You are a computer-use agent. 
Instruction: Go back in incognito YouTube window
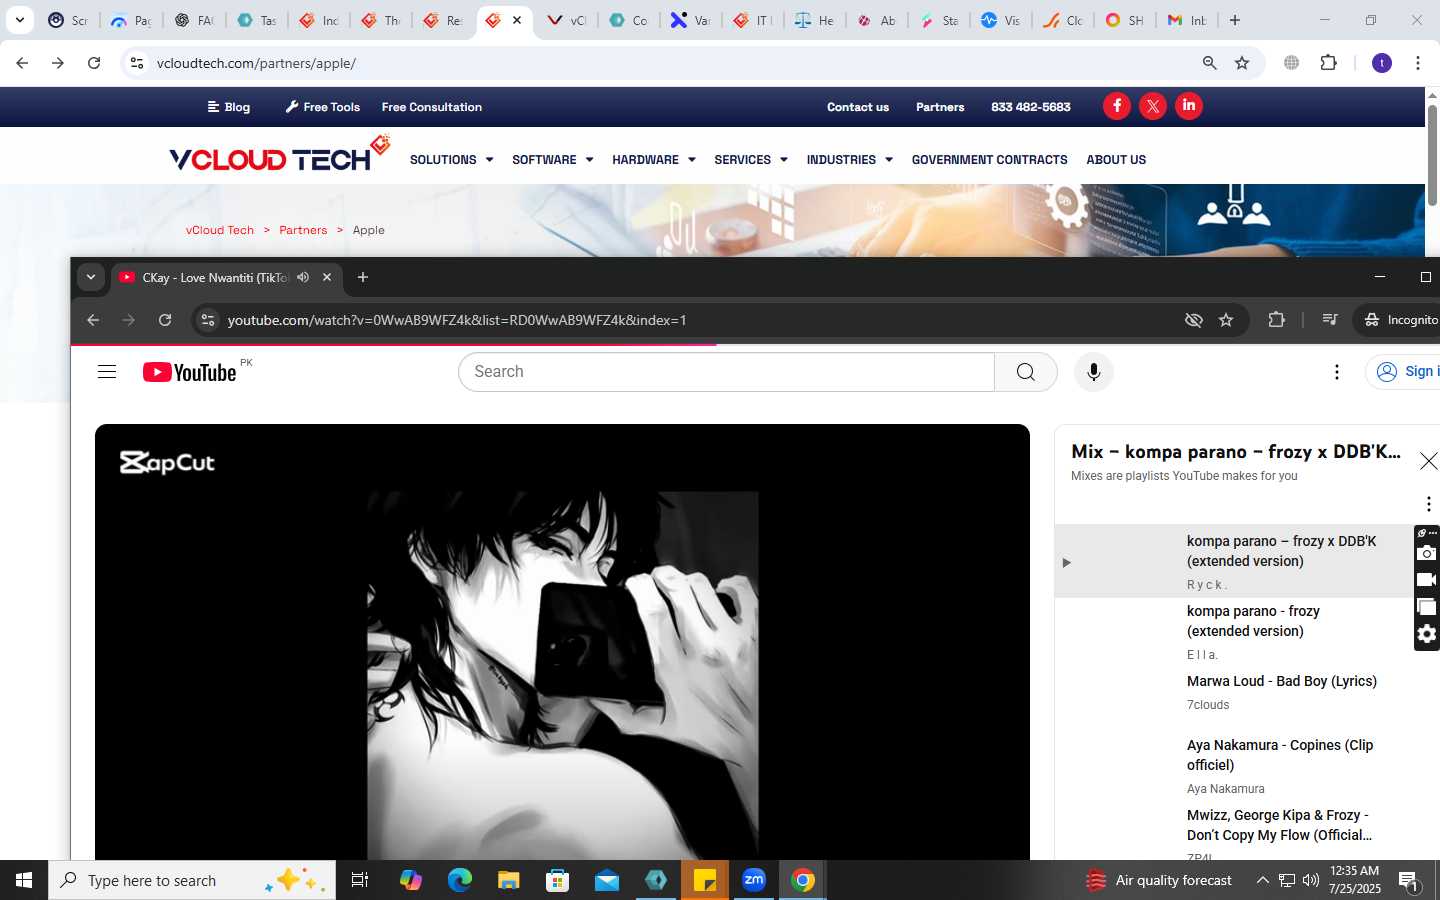pyautogui.click(x=93, y=320)
